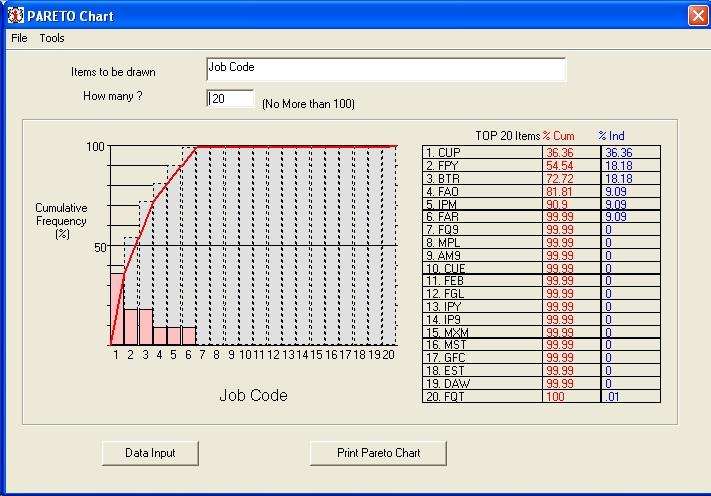The width and height of the screenshot is (711, 496).
Task: Open the File menu
Action: tap(19, 38)
